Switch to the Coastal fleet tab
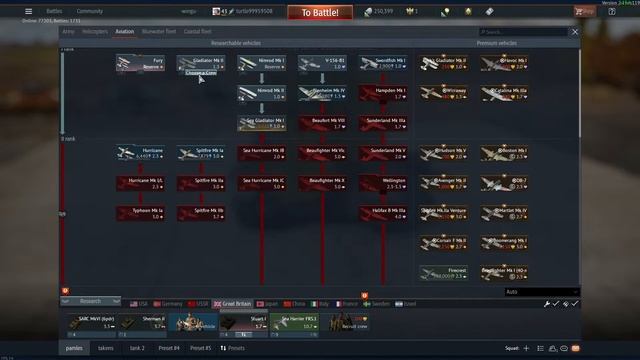Image resolution: width=640 pixels, height=360 pixels. click(x=198, y=31)
